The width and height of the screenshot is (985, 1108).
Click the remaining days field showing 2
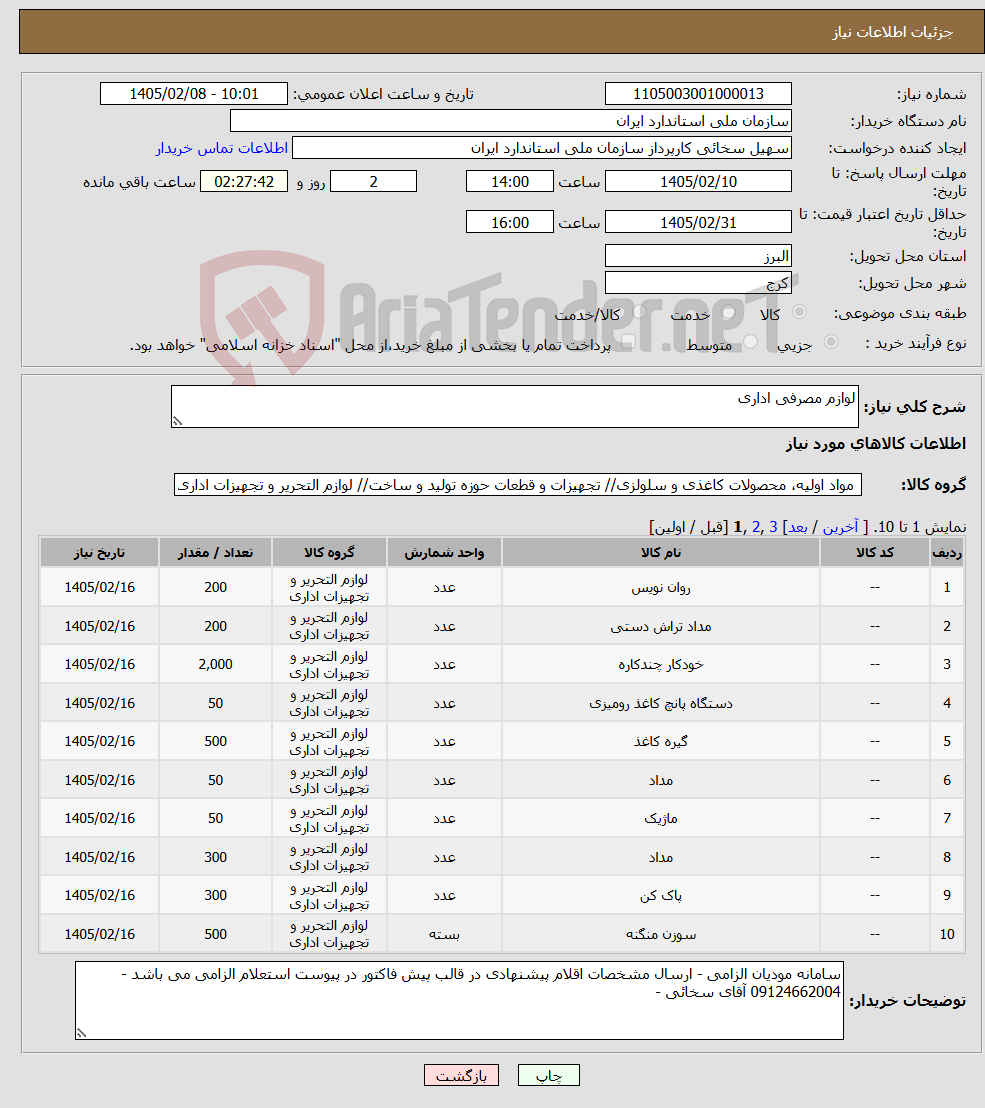374,182
